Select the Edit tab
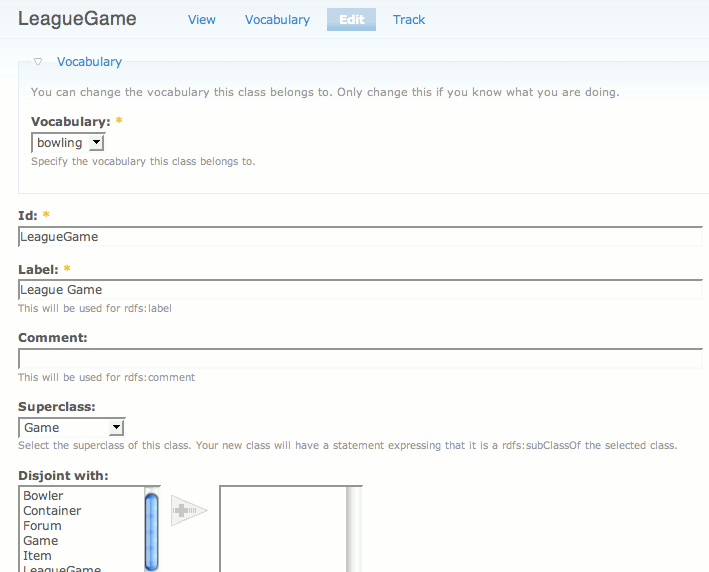709x572 pixels. tap(351, 20)
